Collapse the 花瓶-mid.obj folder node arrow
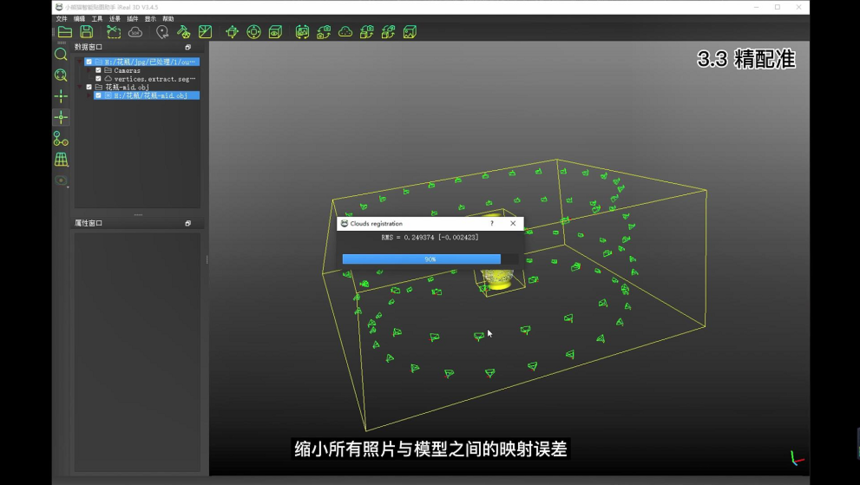The height and width of the screenshot is (485, 860). [x=81, y=87]
